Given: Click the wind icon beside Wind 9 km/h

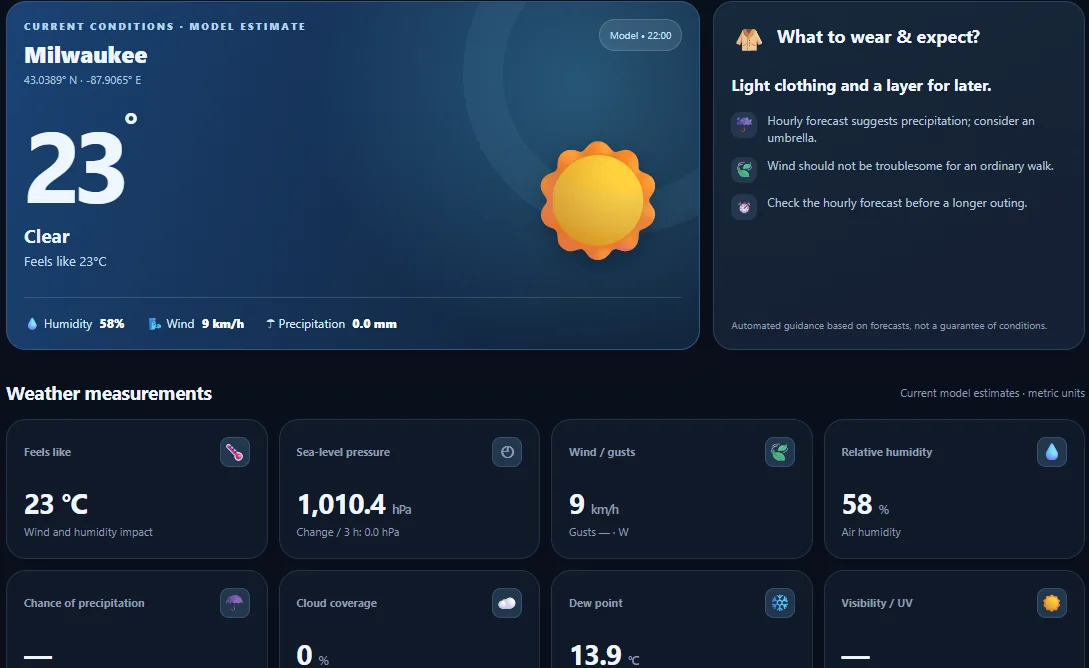Looking at the screenshot, I should 154,324.
